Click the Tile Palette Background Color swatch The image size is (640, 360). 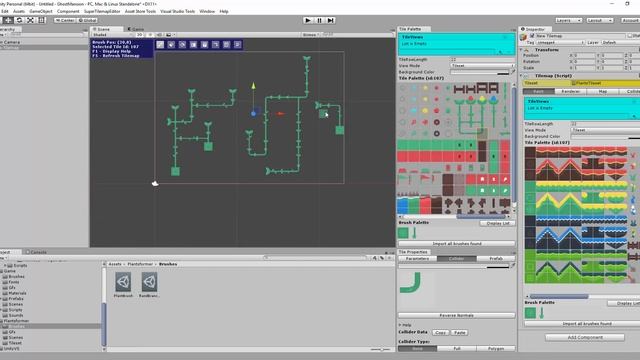coord(480,72)
